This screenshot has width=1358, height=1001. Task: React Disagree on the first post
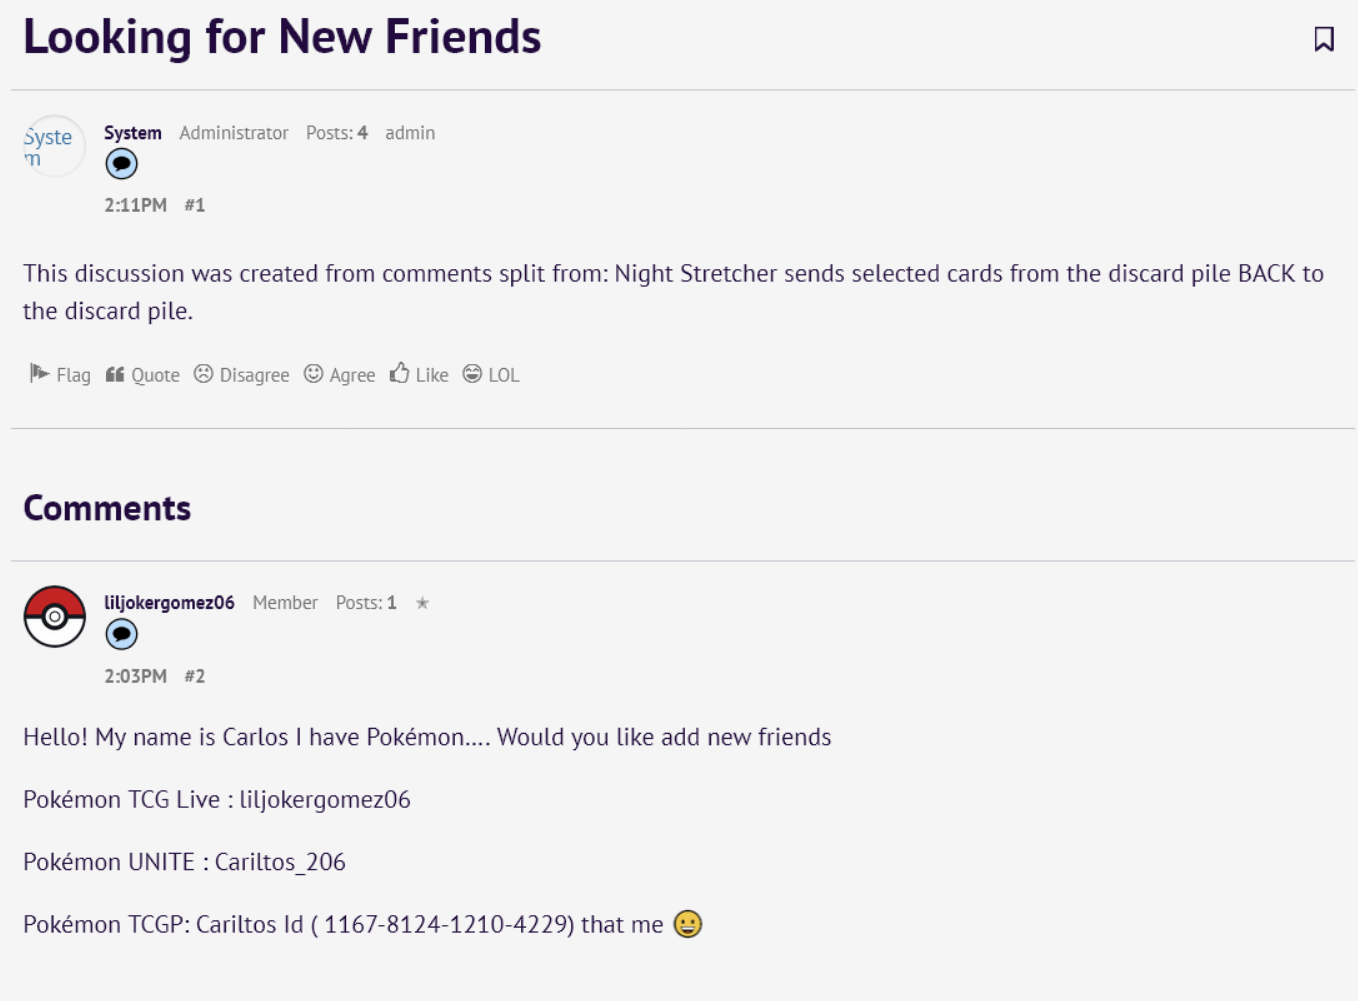point(241,374)
